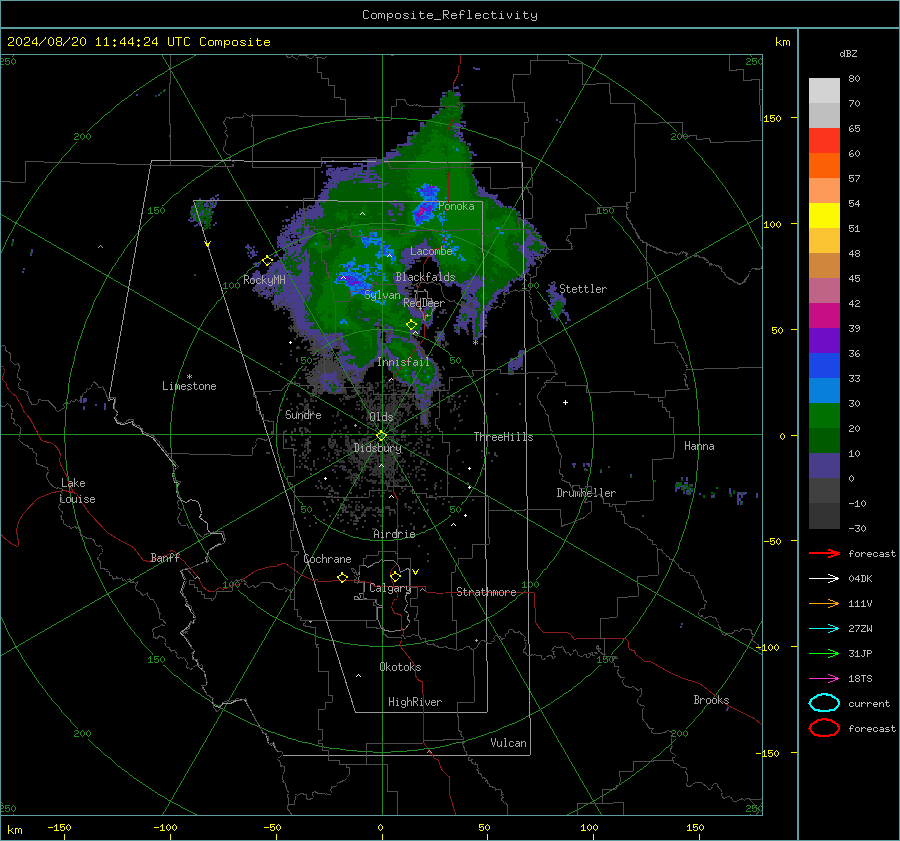The width and height of the screenshot is (900, 841).
Task: Click the Cochrane town label
Action: point(327,559)
